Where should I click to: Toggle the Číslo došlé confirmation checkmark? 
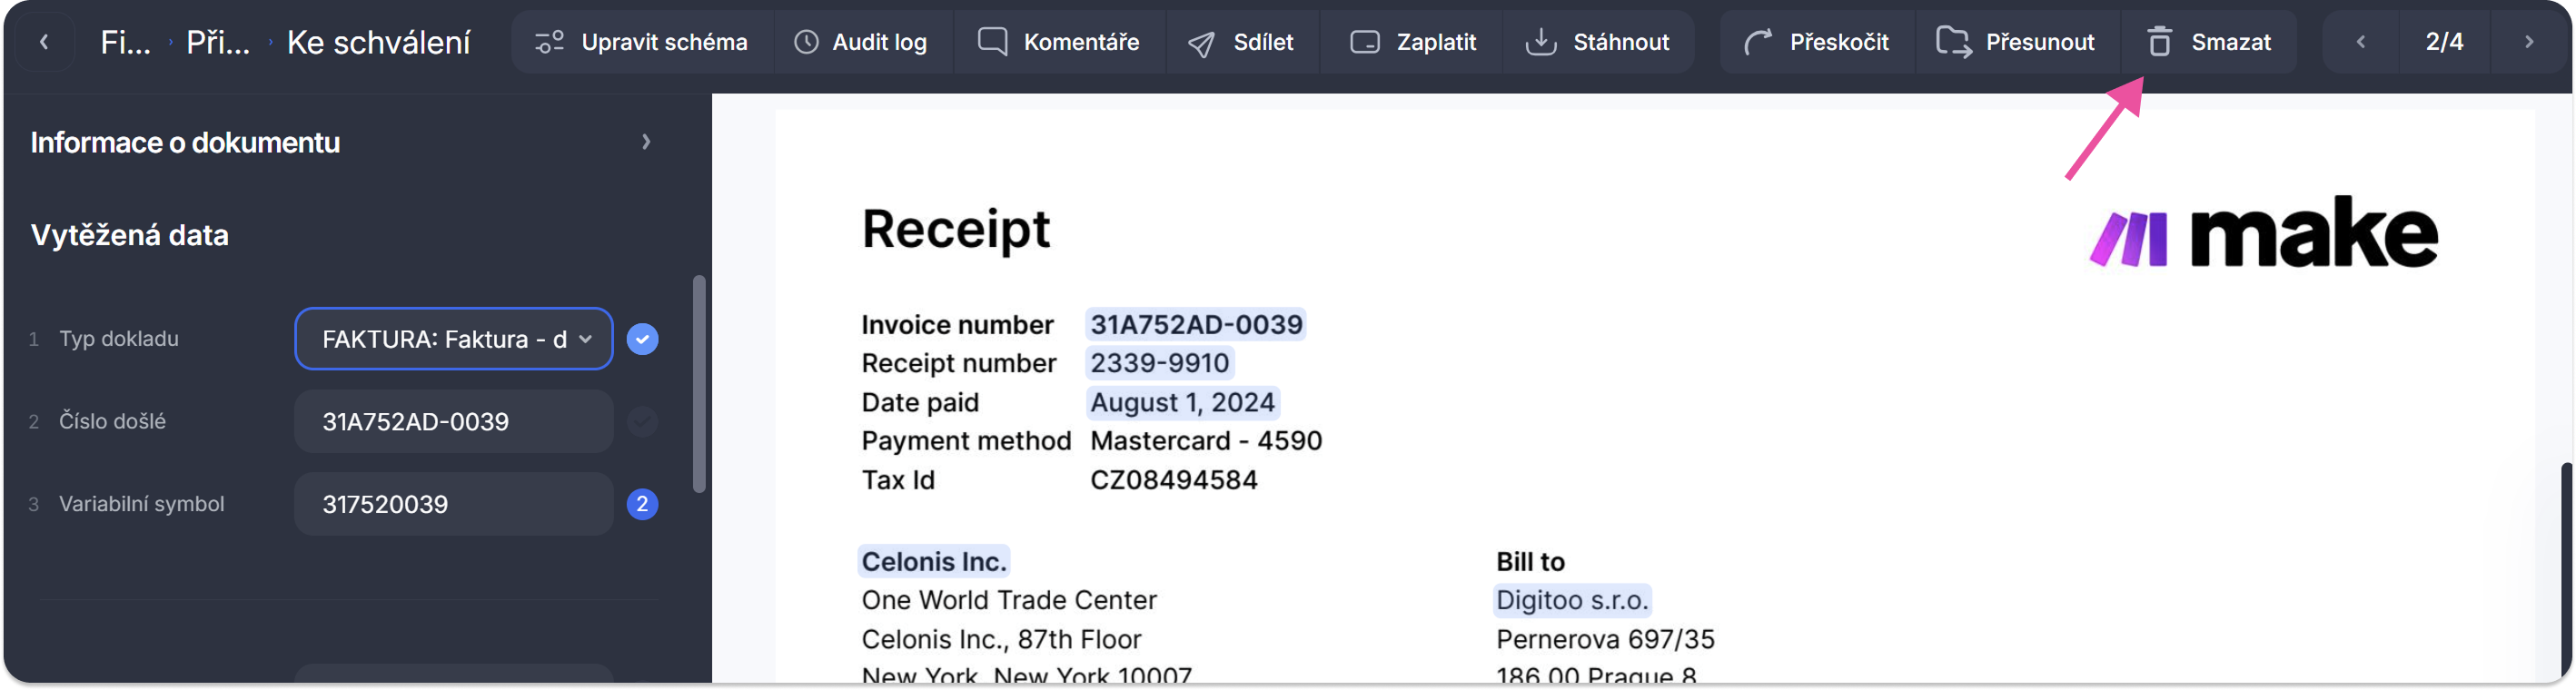pyautogui.click(x=642, y=422)
